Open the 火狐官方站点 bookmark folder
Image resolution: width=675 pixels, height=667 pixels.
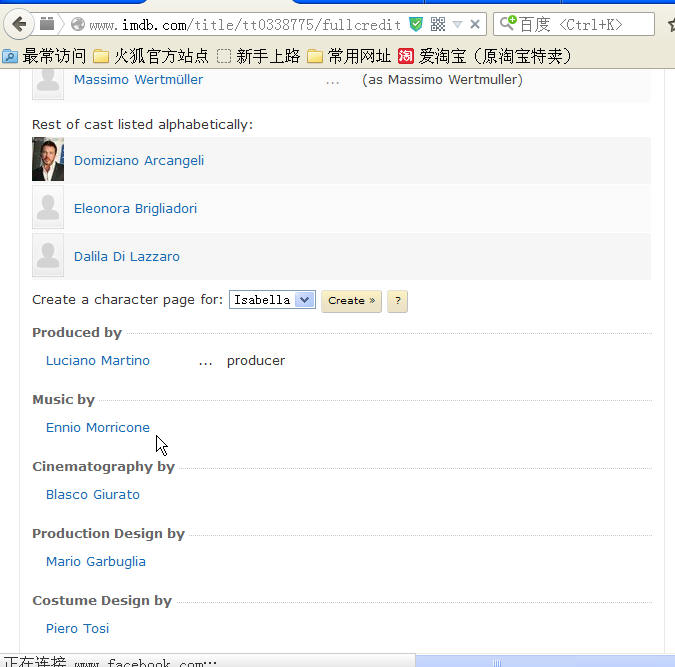[151, 56]
